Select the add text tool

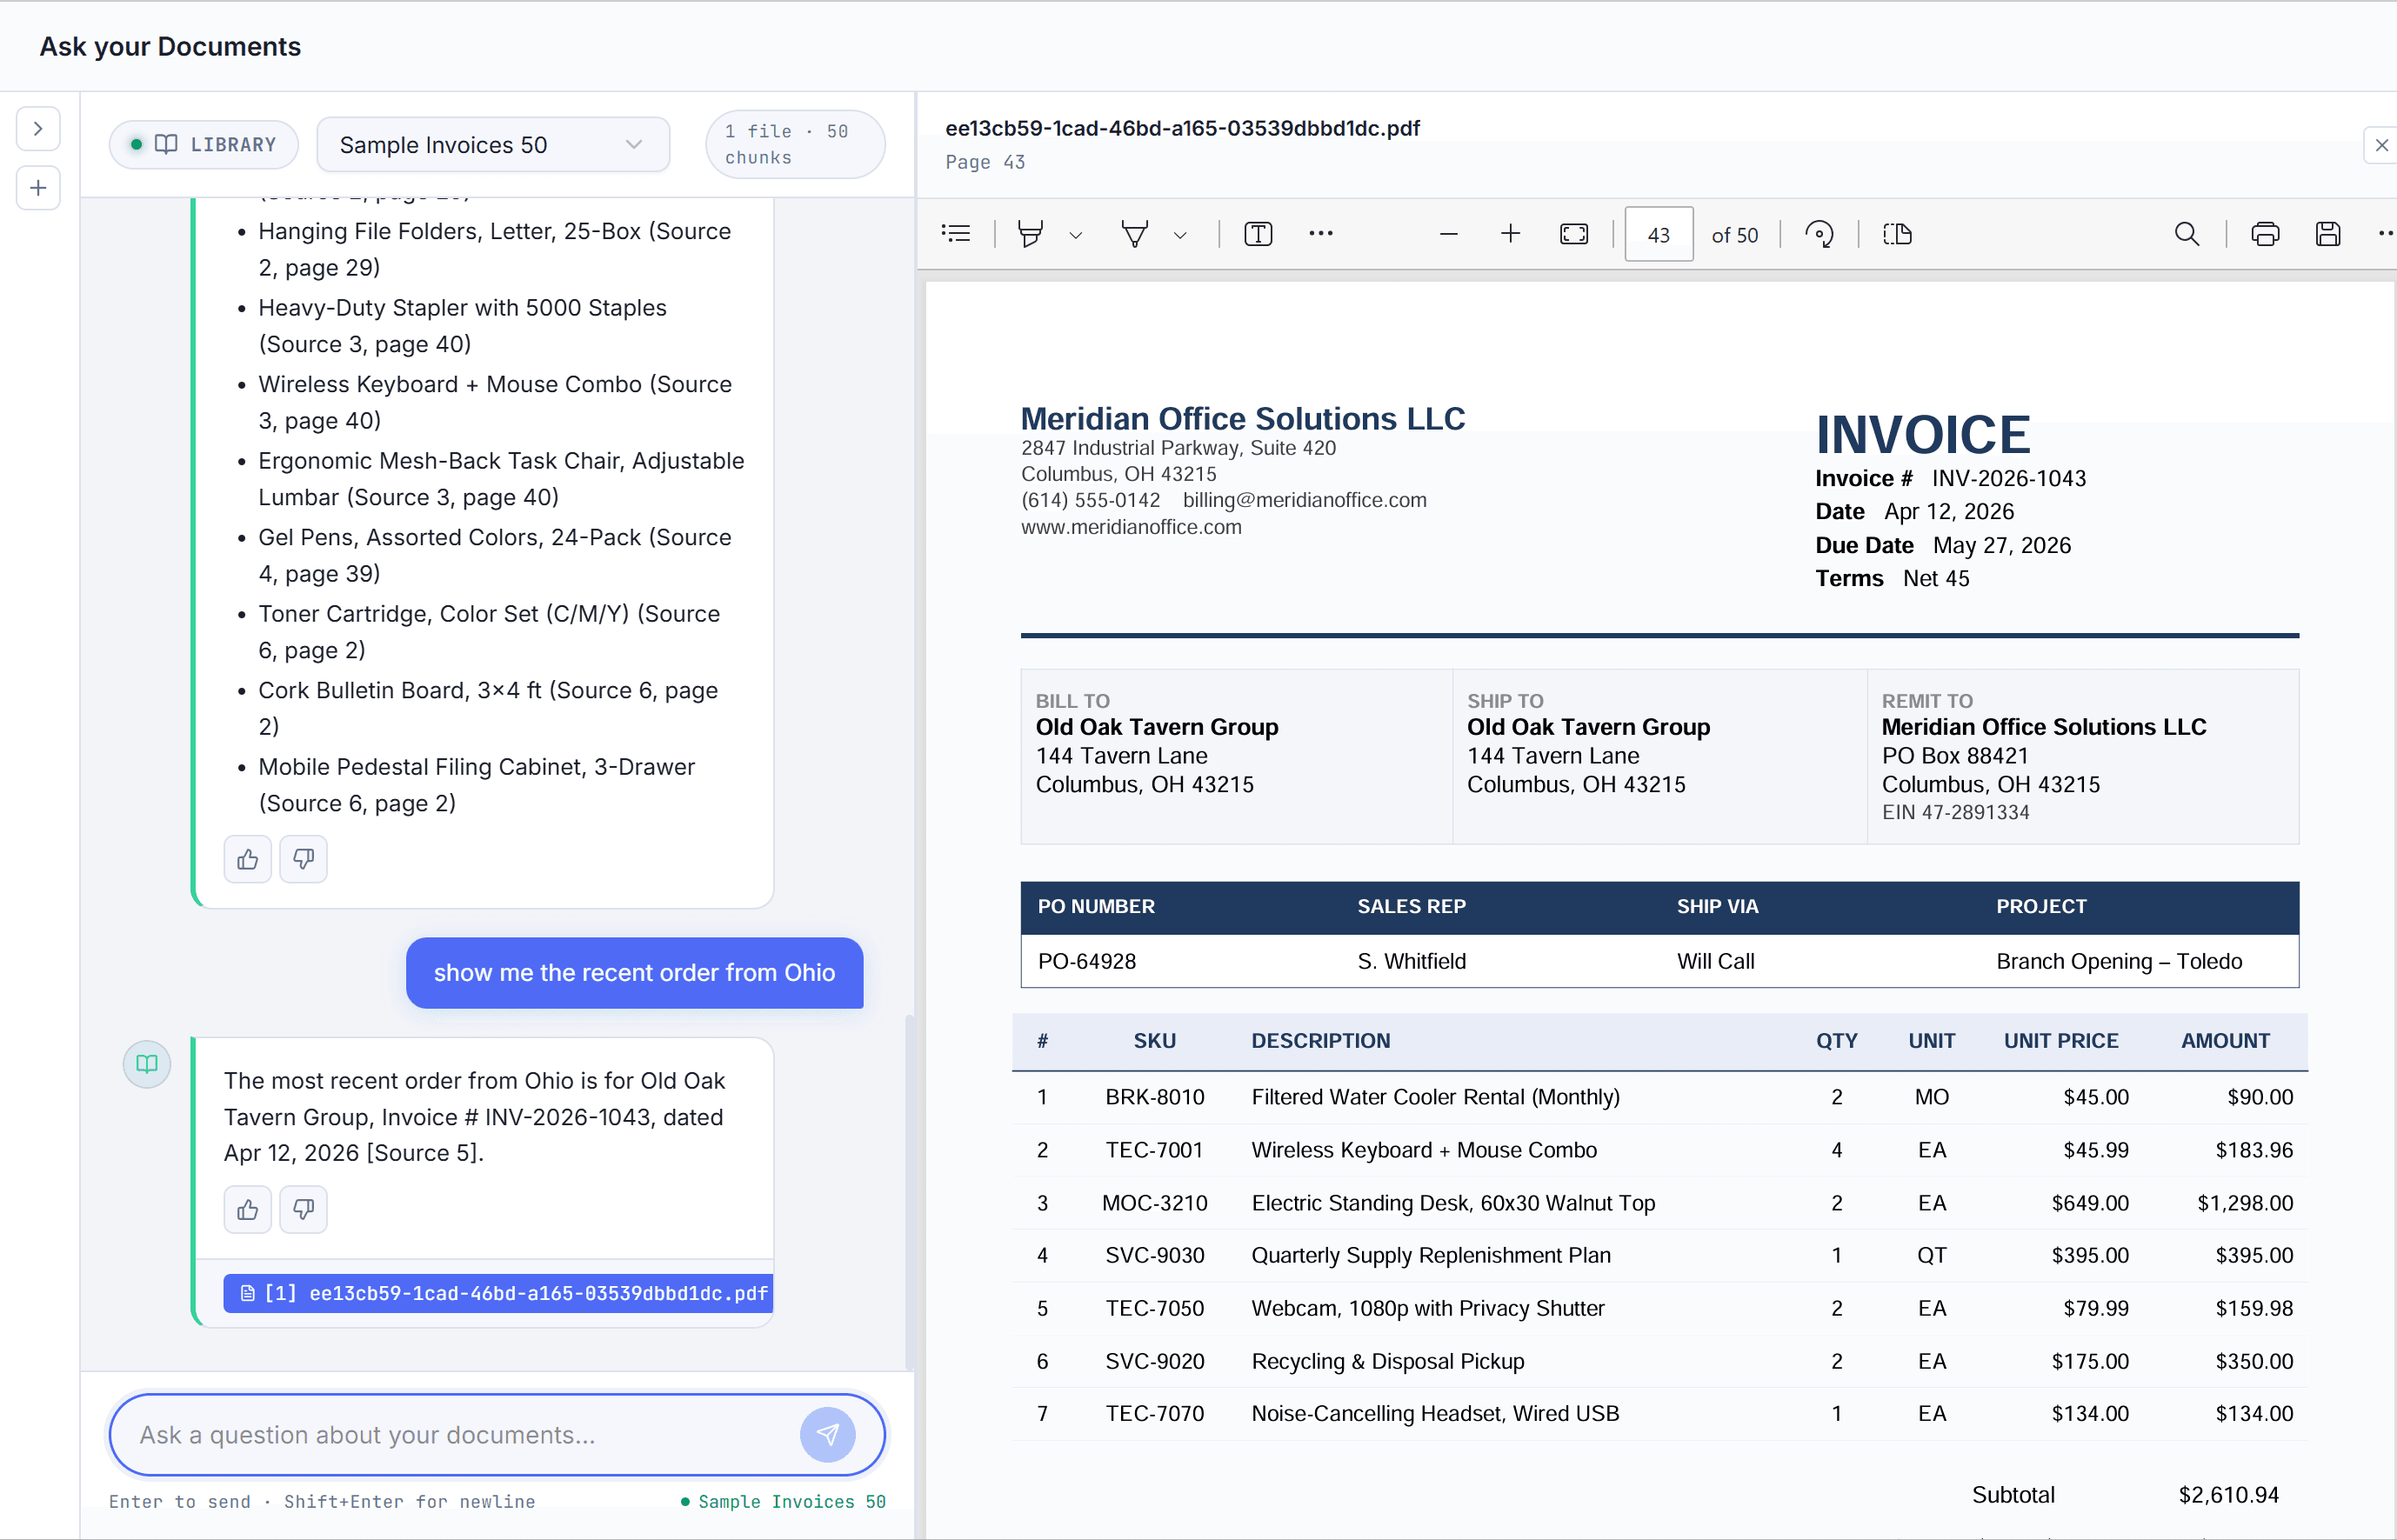1257,234
